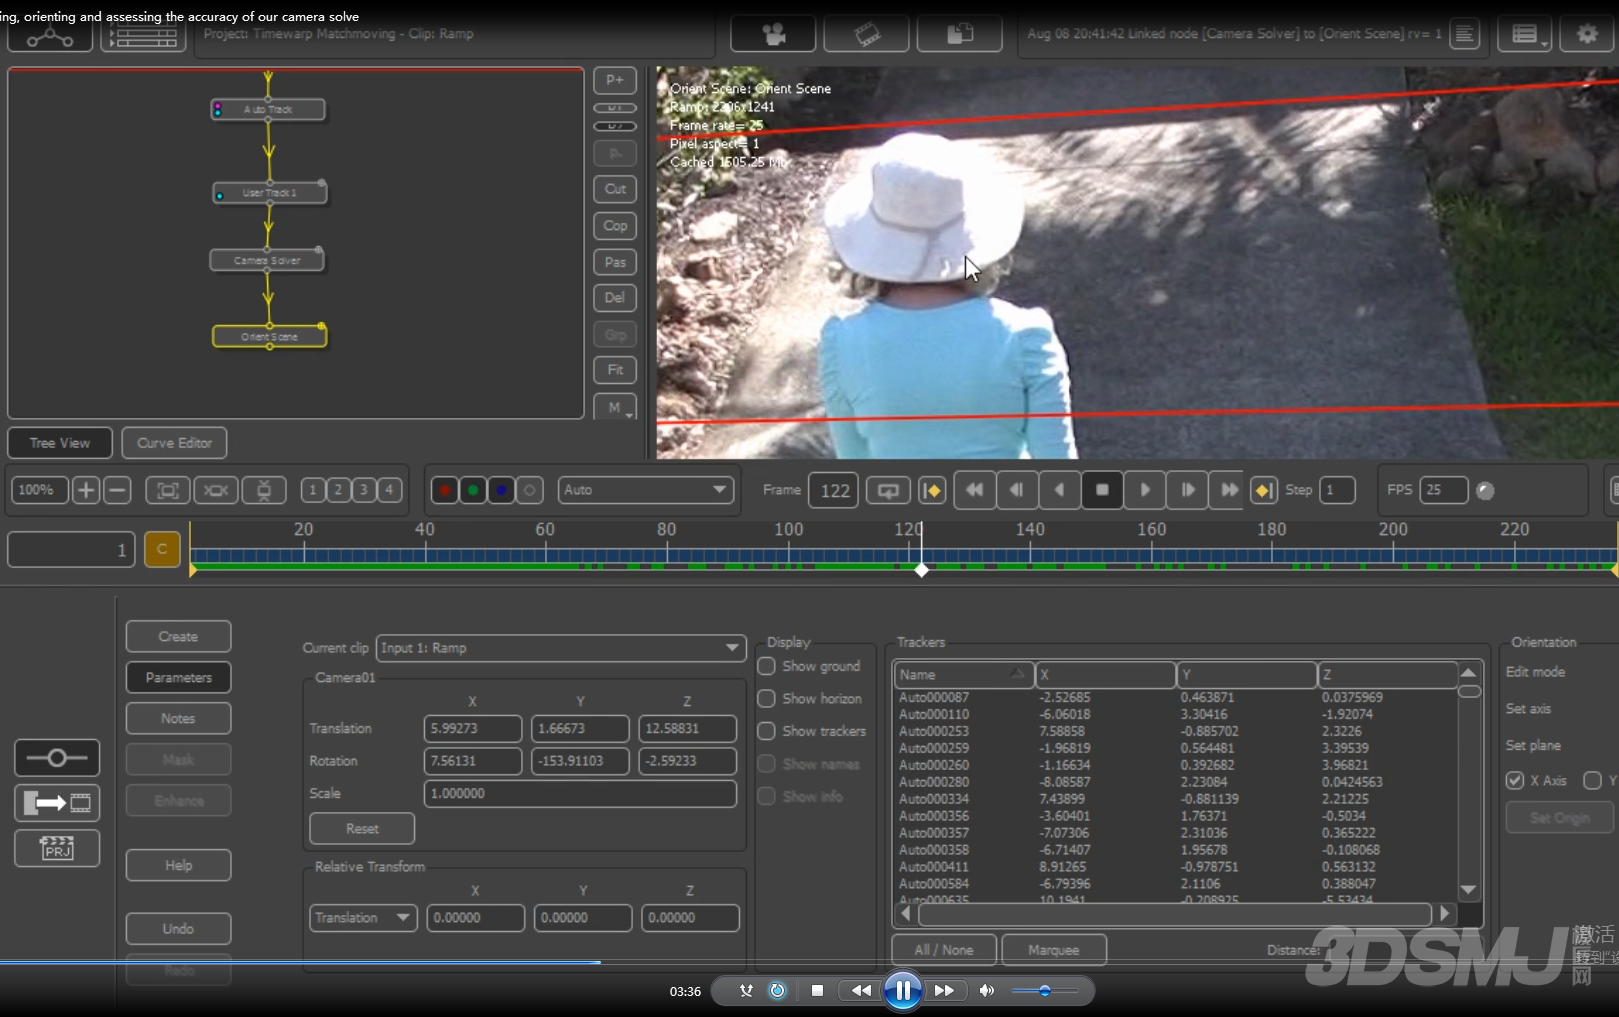Screen dimensions: 1619x1017
Task: Select the Camera Solver node
Action: [x=267, y=260]
